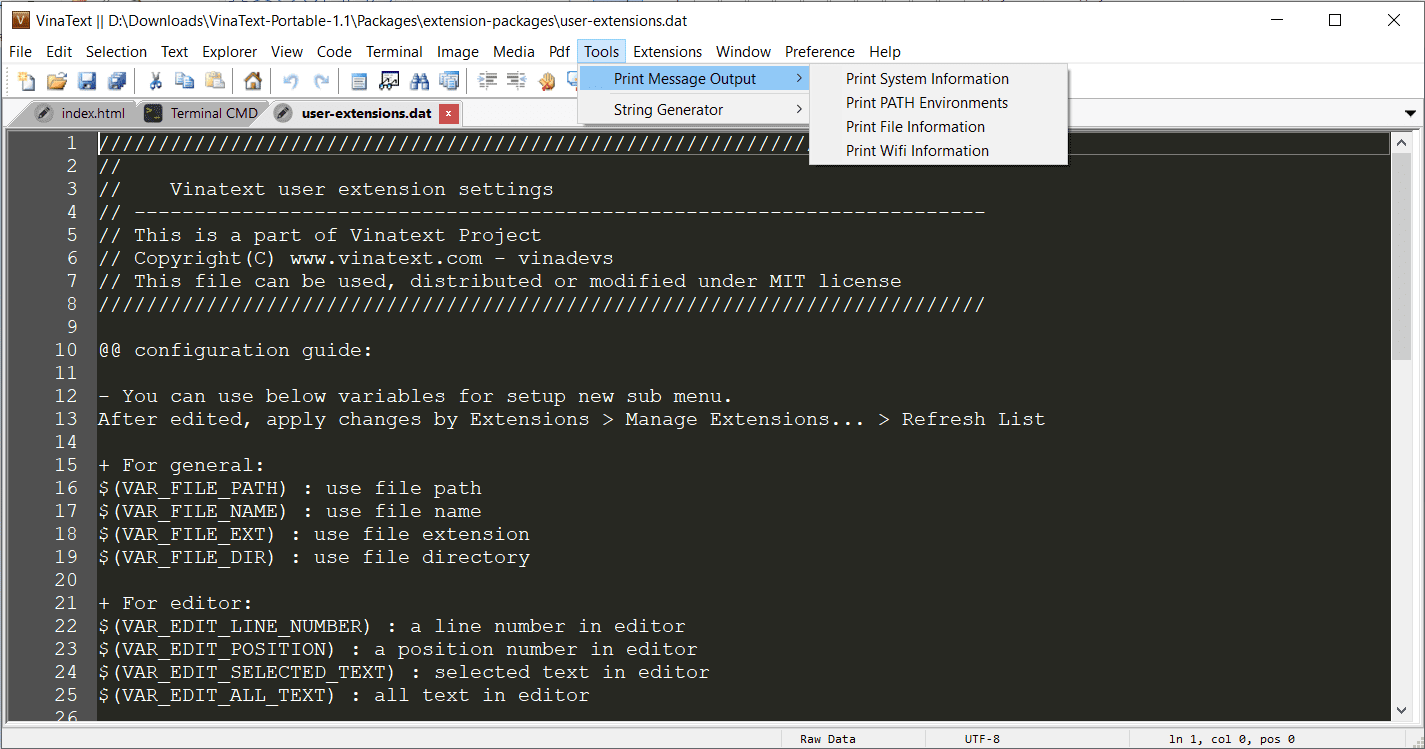The width and height of the screenshot is (1425, 749).
Task: Click the Redo arrow icon
Action: [321, 81]
